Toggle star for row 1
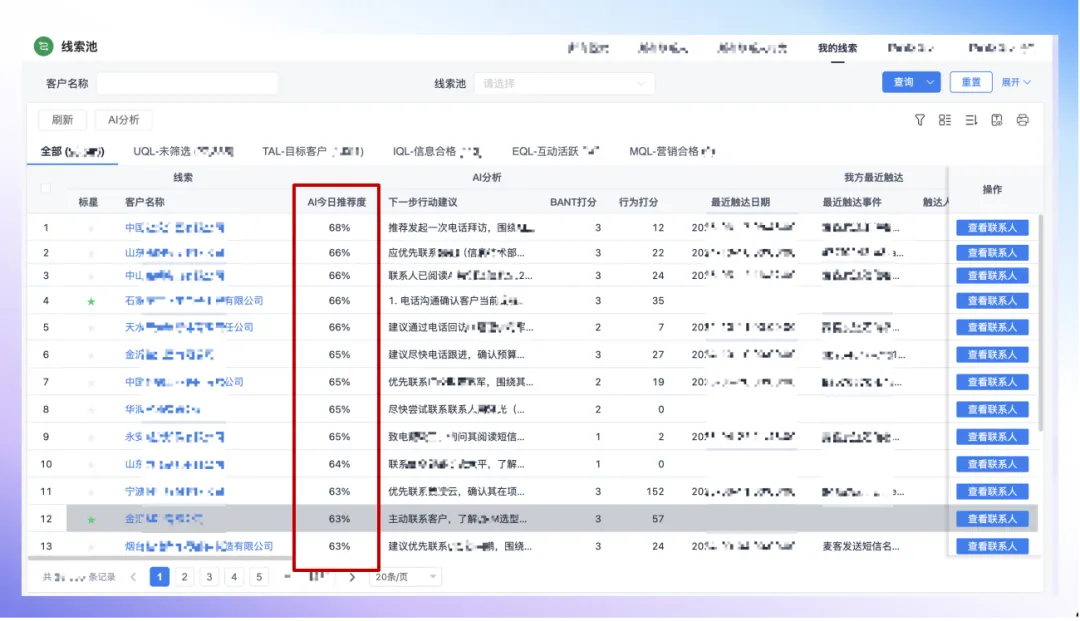Image resolution: width=1080 pixels, height=621 pixels. coord(91,228)
